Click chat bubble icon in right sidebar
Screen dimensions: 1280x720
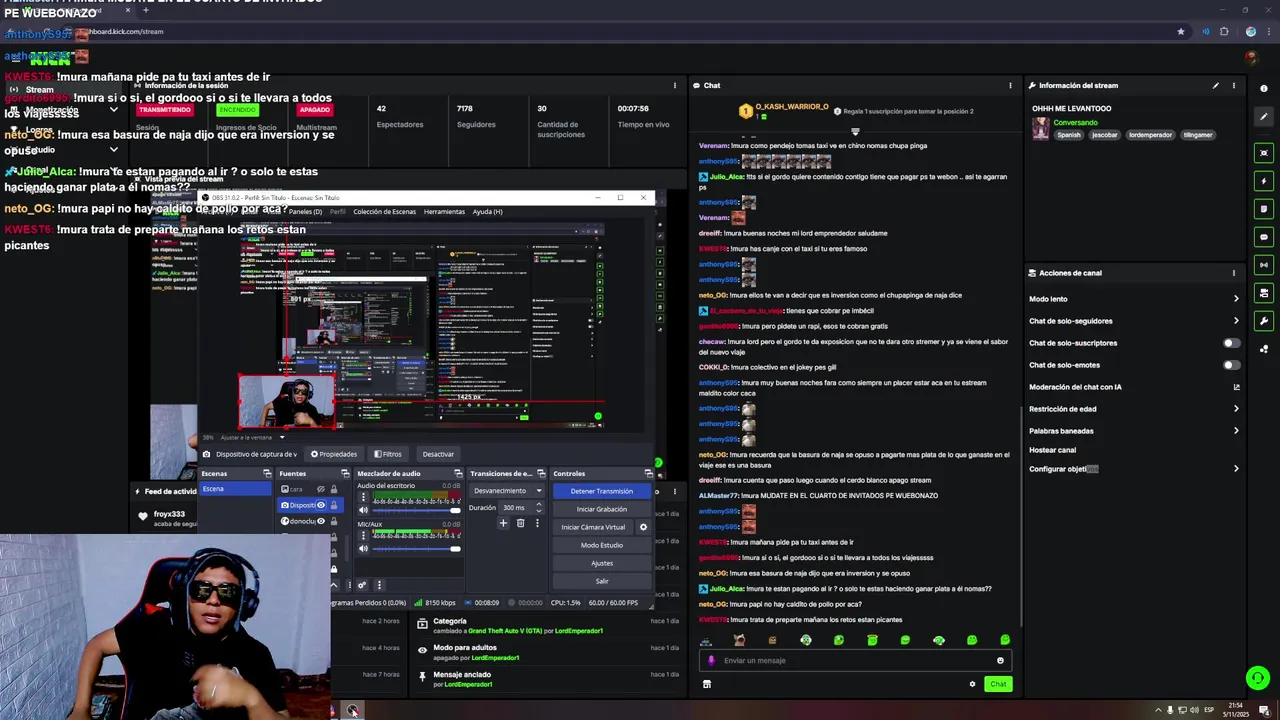pyautogui.click(x=1264, y=237)
